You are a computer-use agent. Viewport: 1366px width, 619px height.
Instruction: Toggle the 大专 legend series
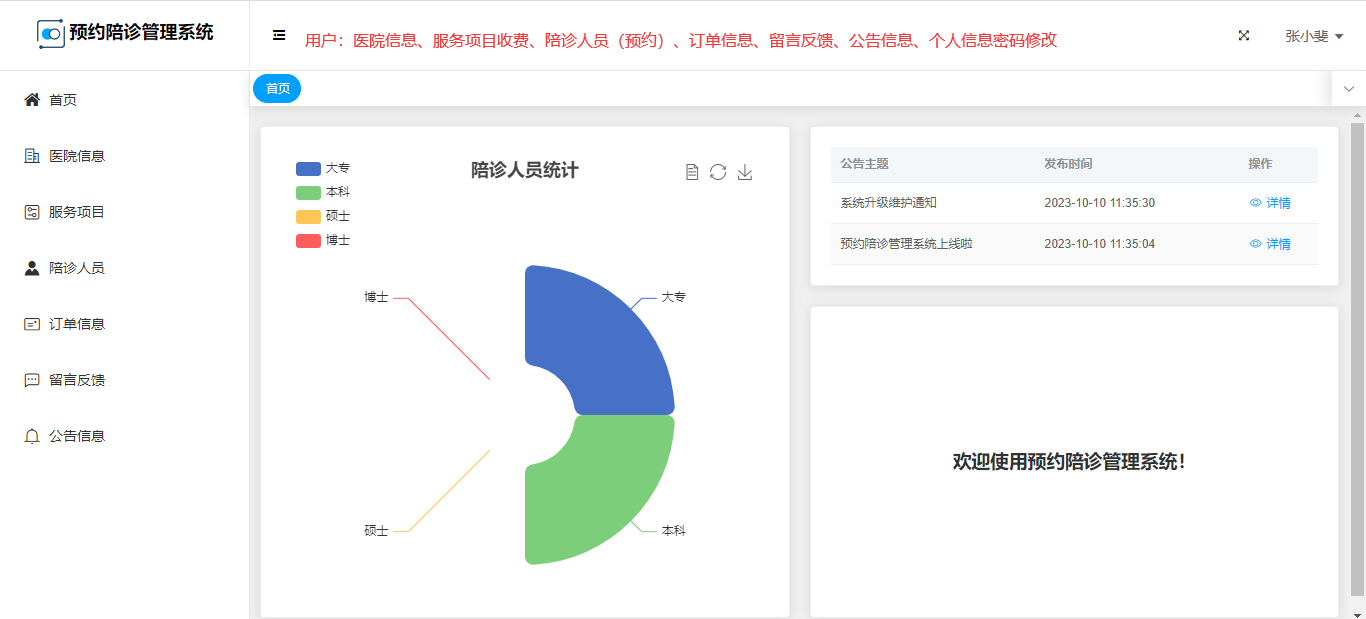(x=323, y=169)
